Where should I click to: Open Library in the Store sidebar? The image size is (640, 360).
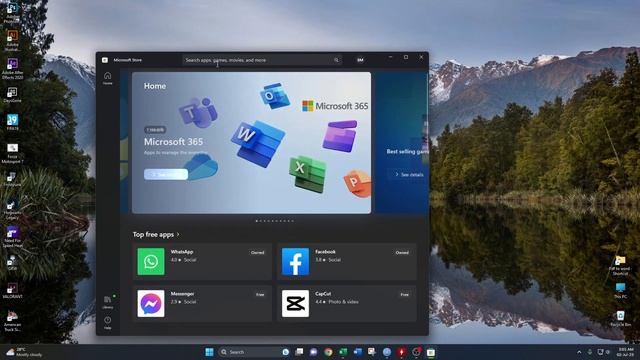108,302
